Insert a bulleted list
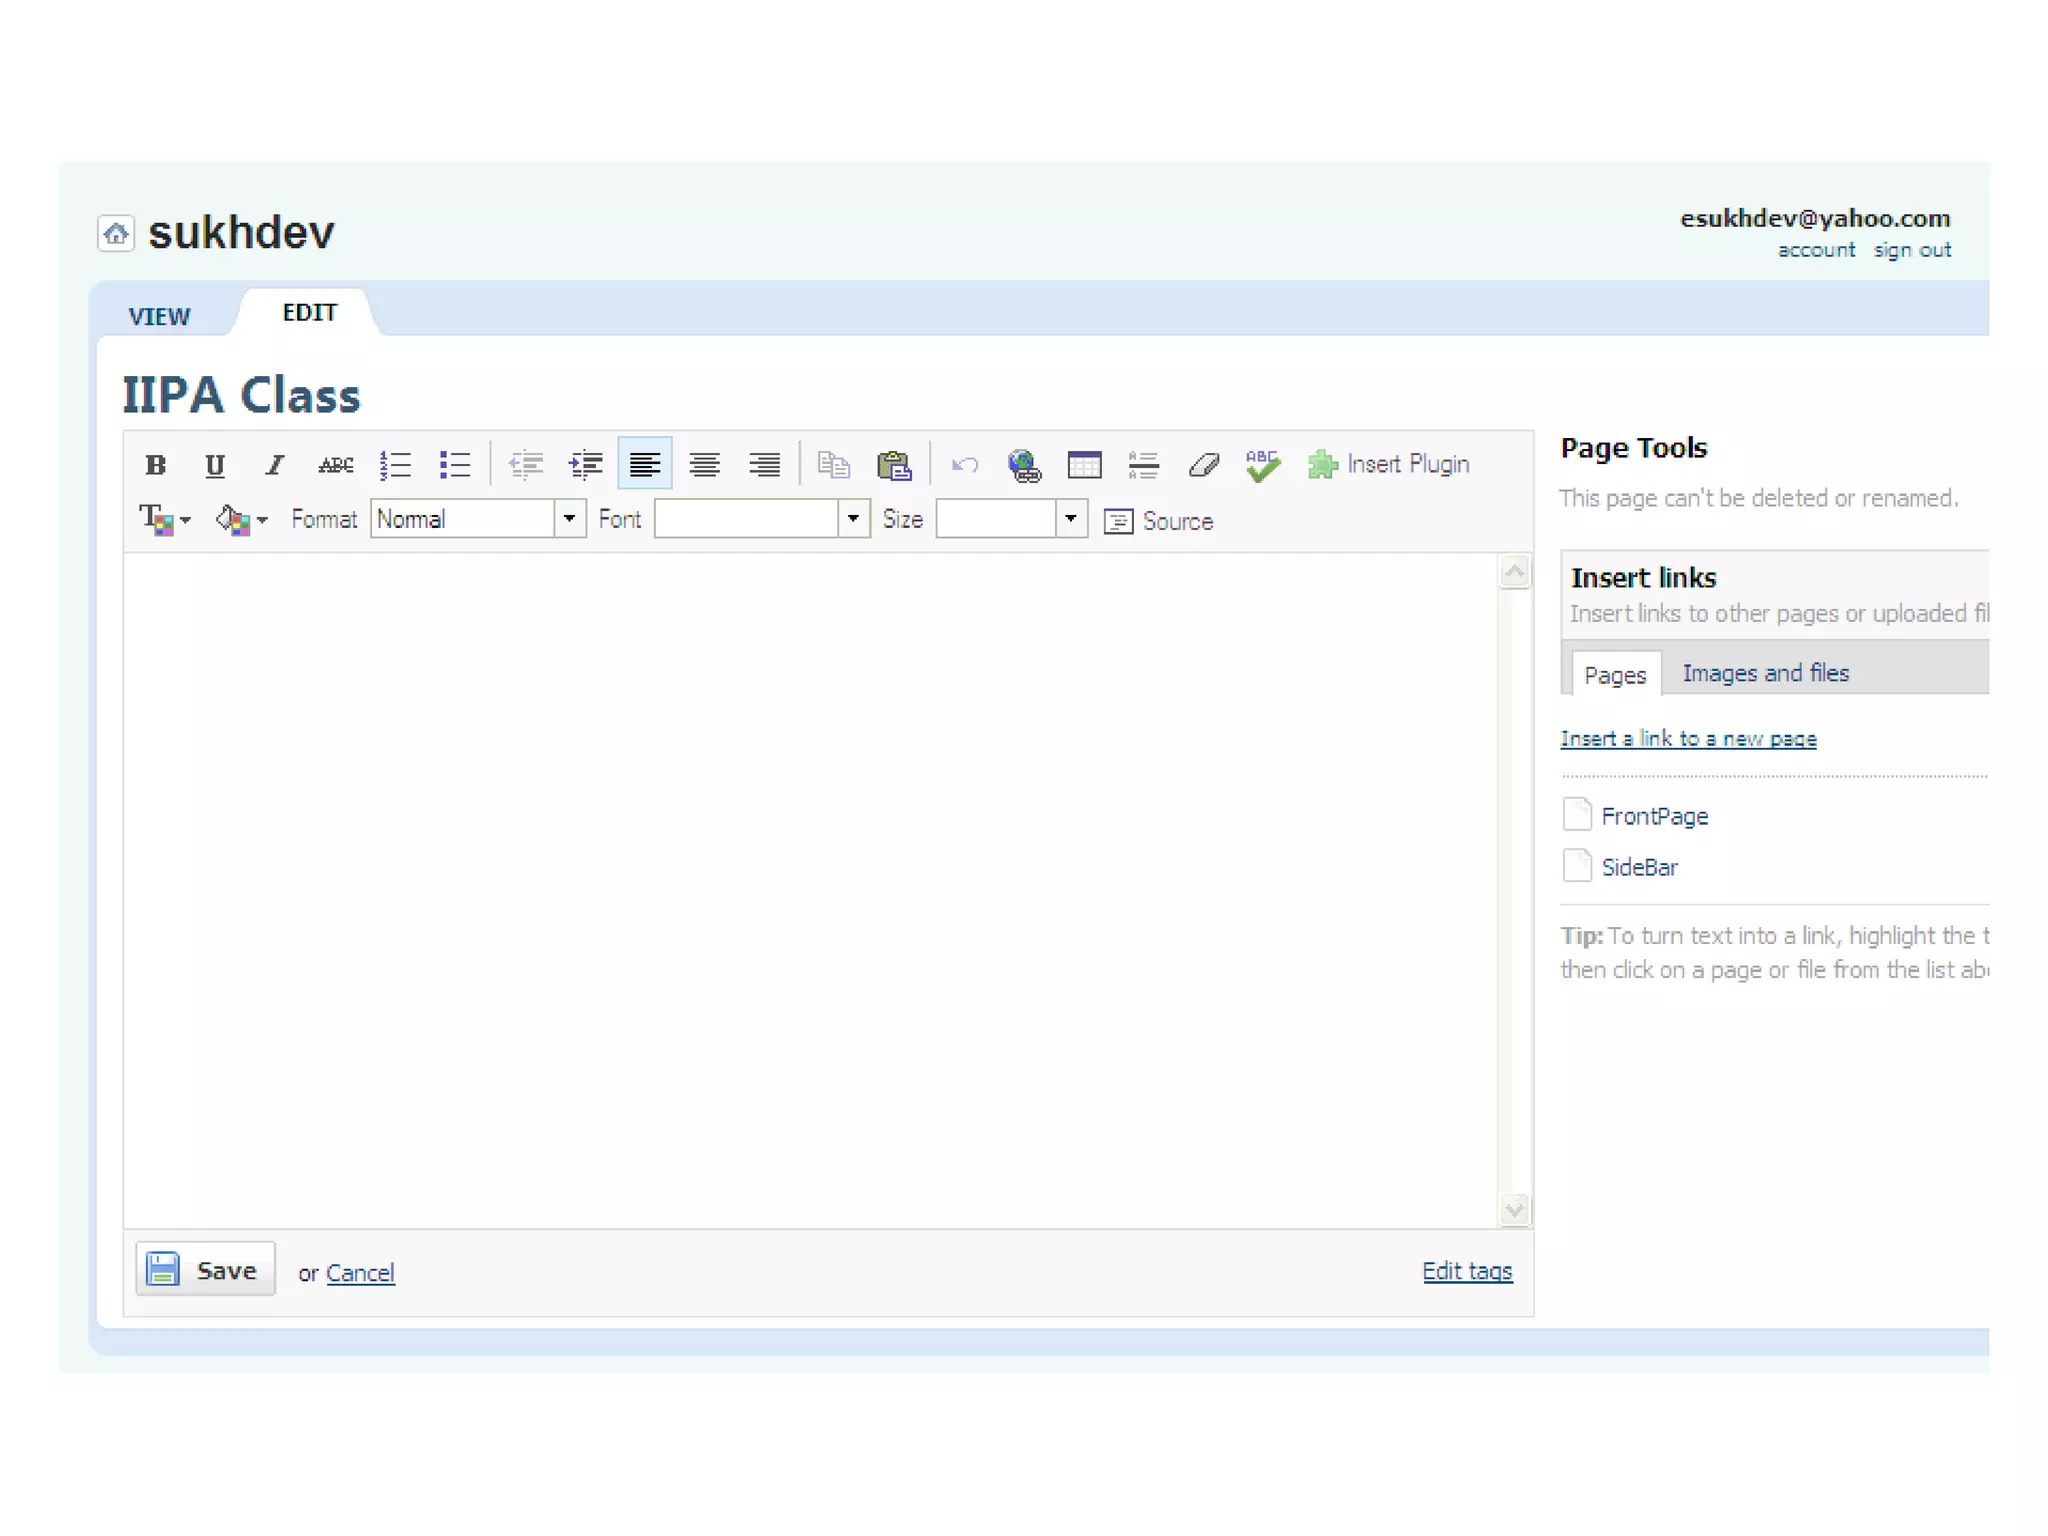Screen dimensions: 2048x1536 pyautogui.click(x=455, y=465)
